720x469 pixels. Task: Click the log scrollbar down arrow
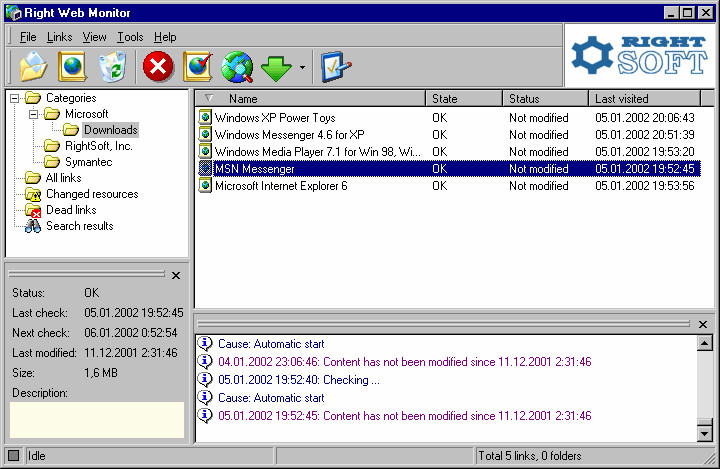point(705,433)
